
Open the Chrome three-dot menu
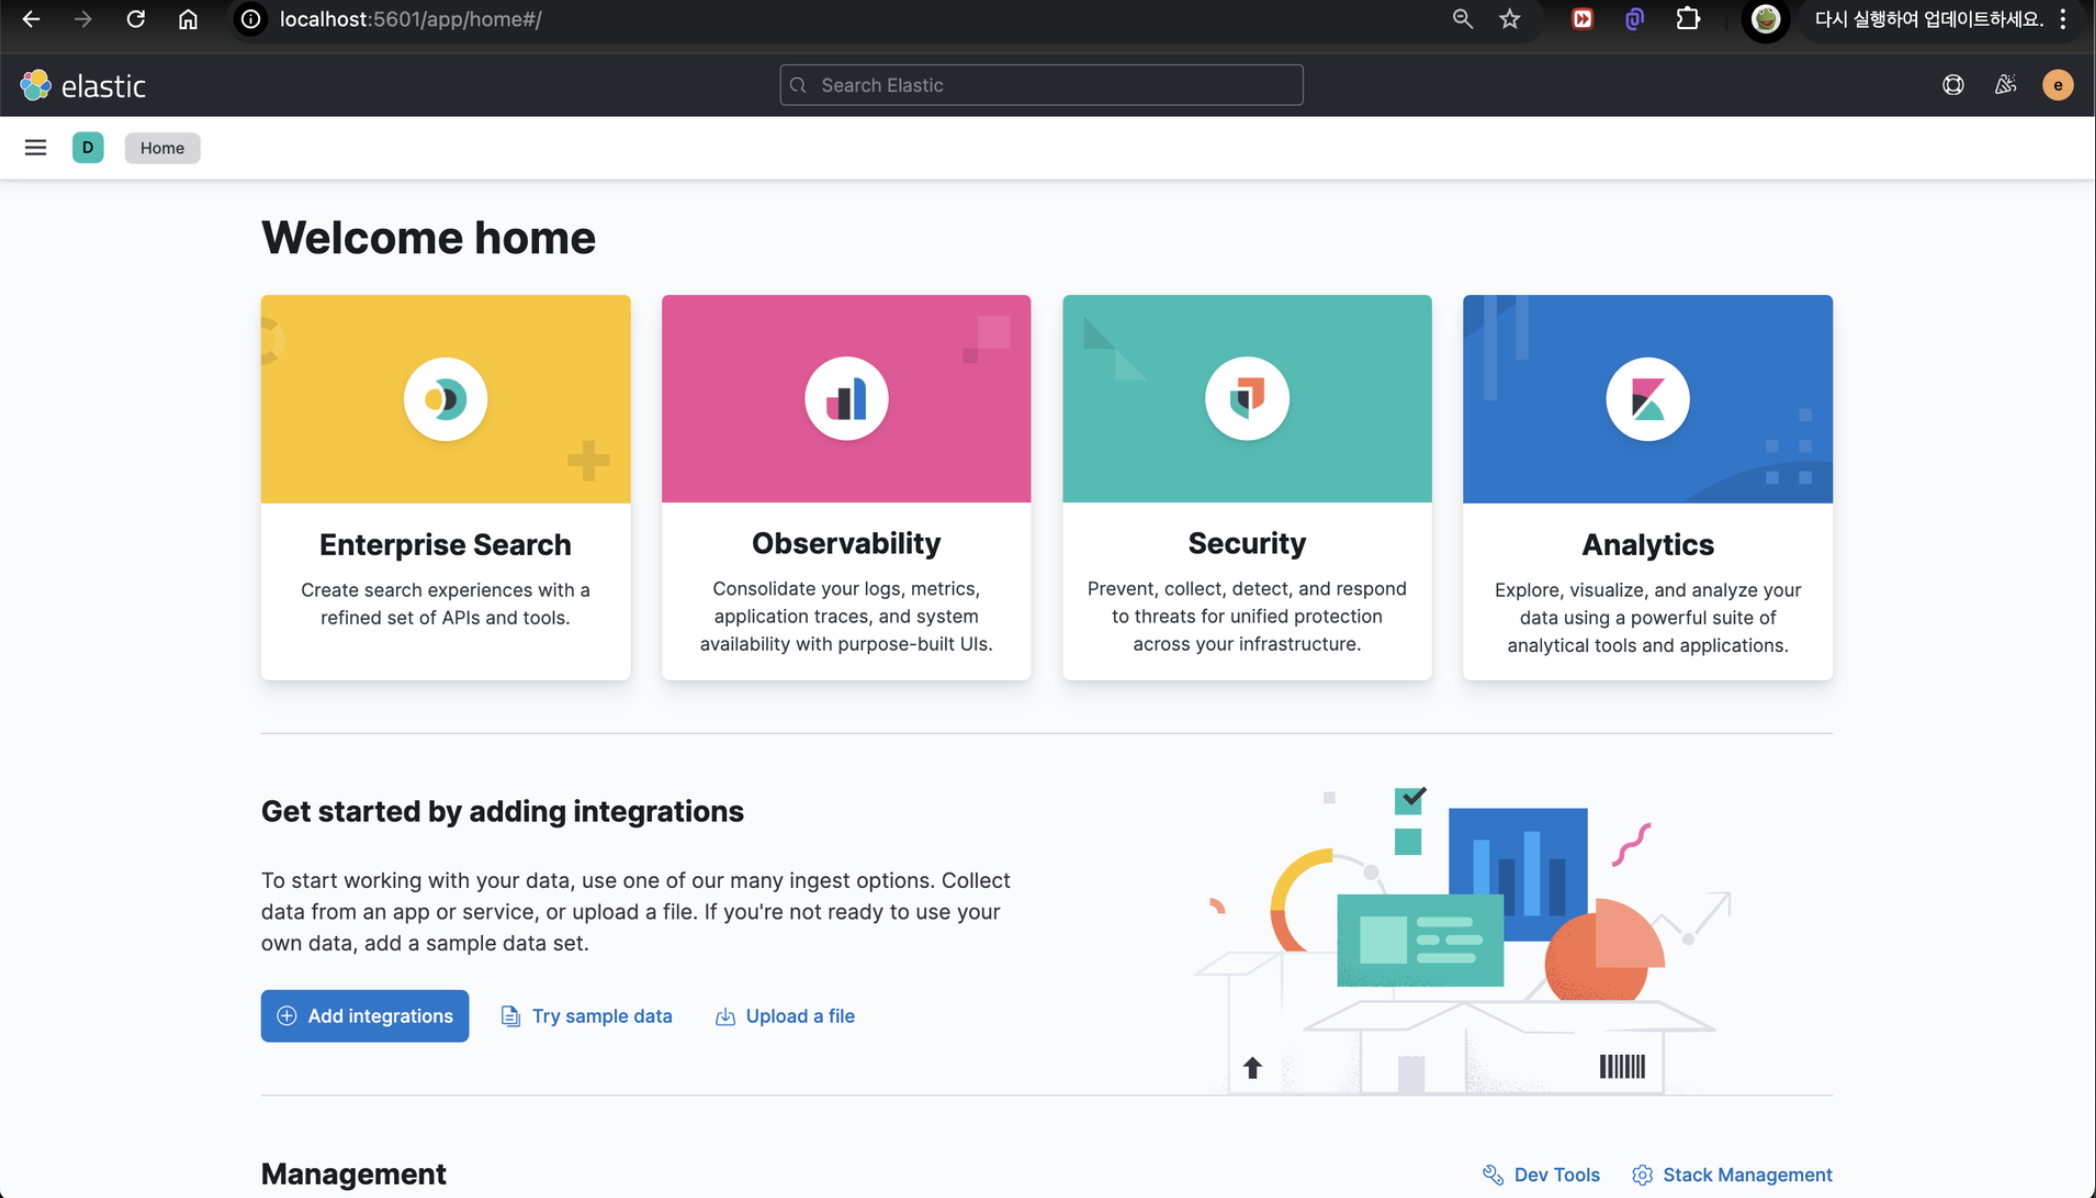(2063, 19)
